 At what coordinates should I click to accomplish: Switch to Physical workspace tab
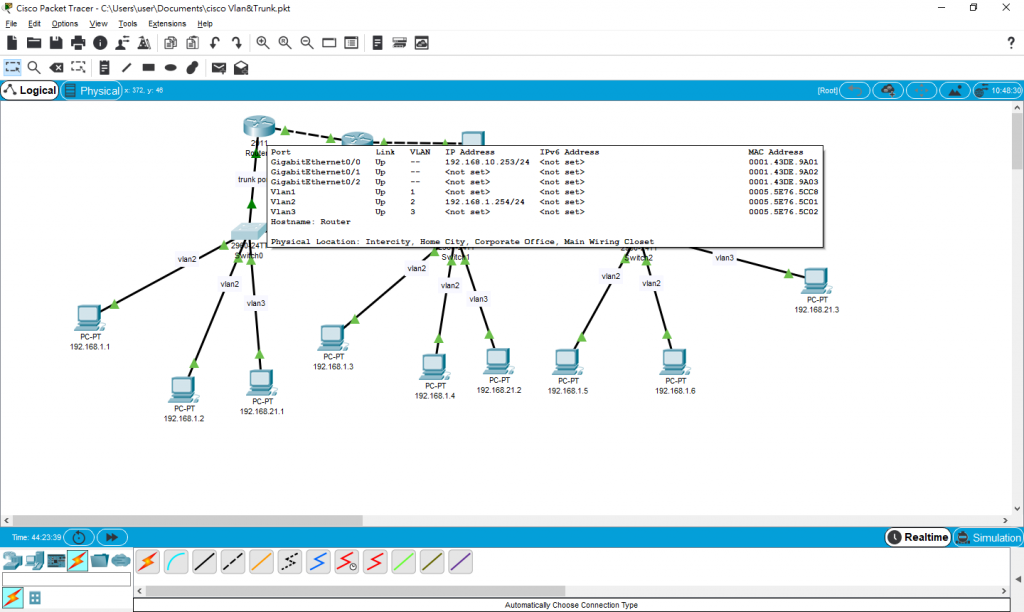click(92, 90)
